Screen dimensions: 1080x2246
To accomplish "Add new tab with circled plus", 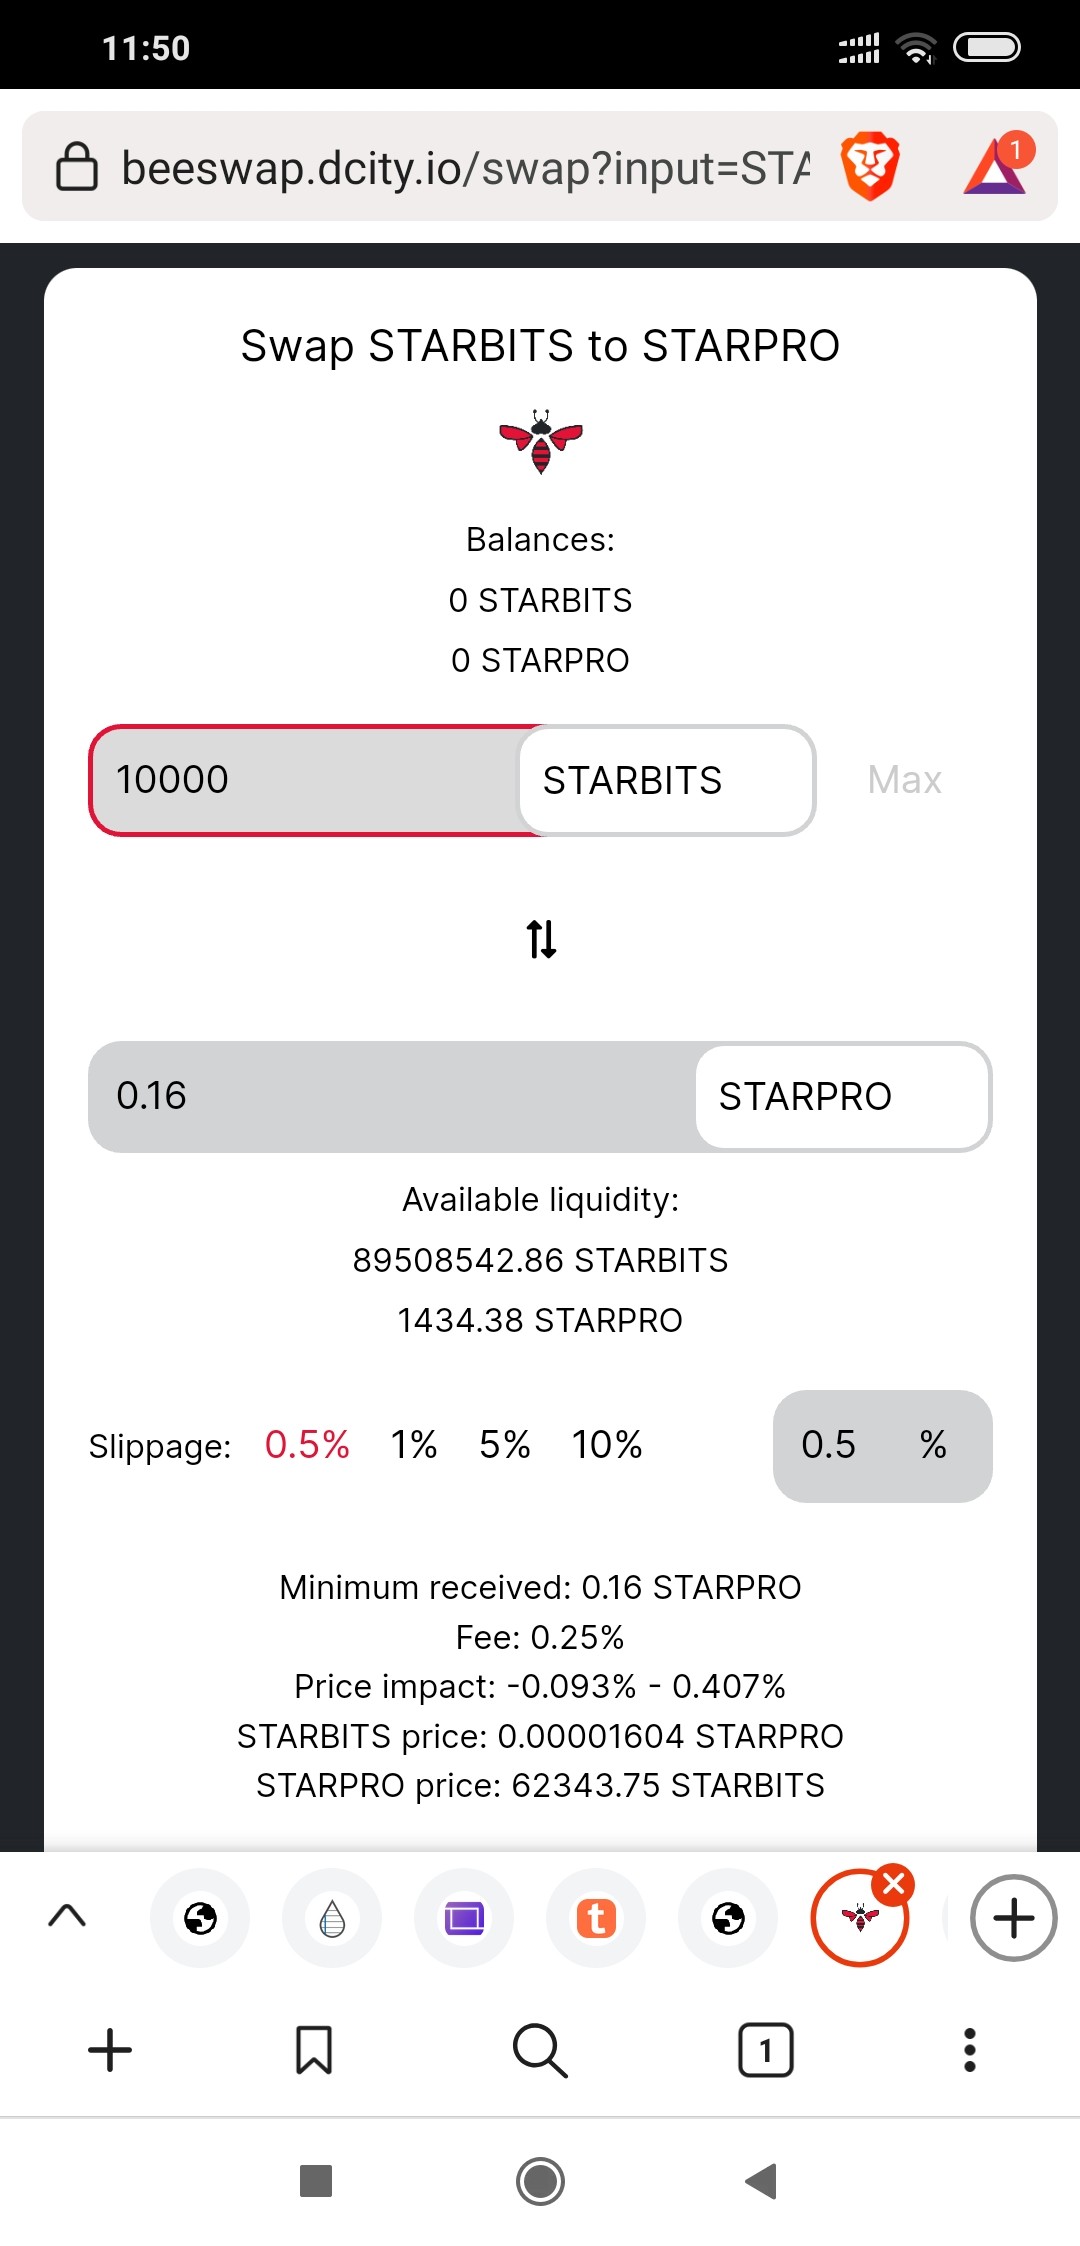I will coord(1013,1918).
